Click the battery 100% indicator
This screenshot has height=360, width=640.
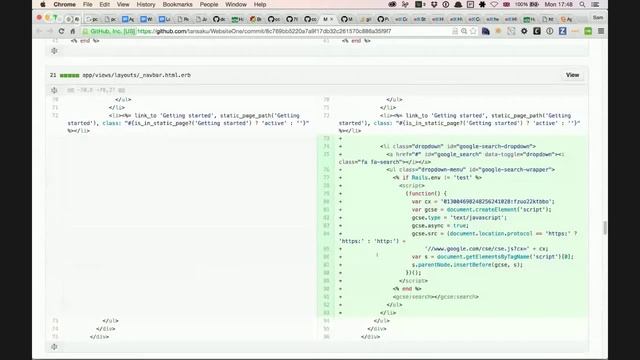tap(527, 4)
